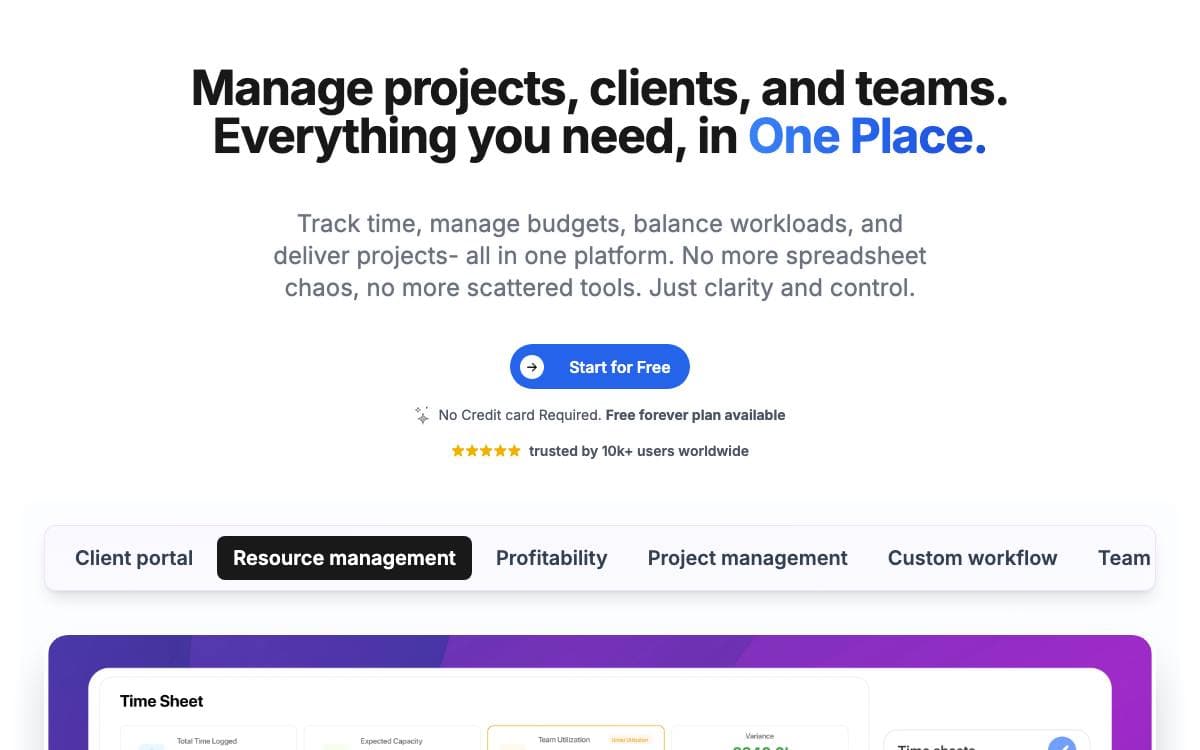This screenshot has width=1200, height=750.
Task: Click the orange Team Utilization badge
Action: pos(630,740)
